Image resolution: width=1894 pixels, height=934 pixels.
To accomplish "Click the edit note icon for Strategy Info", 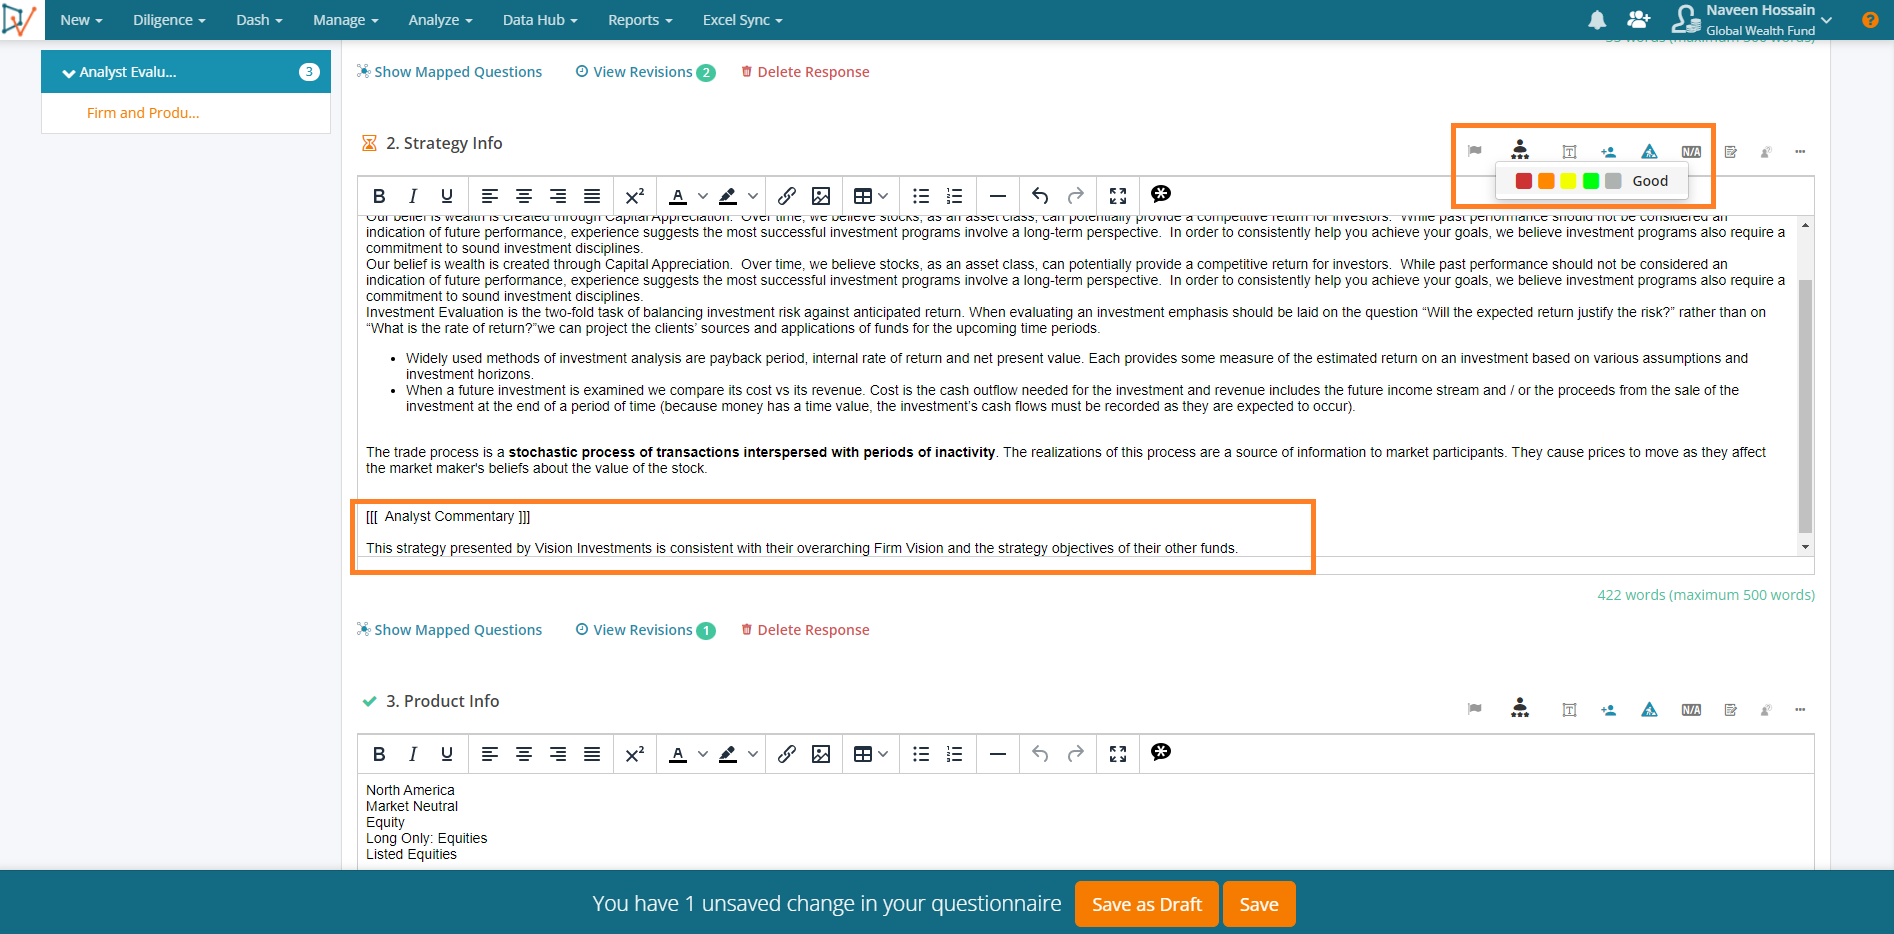I will tap(1731, 152).
